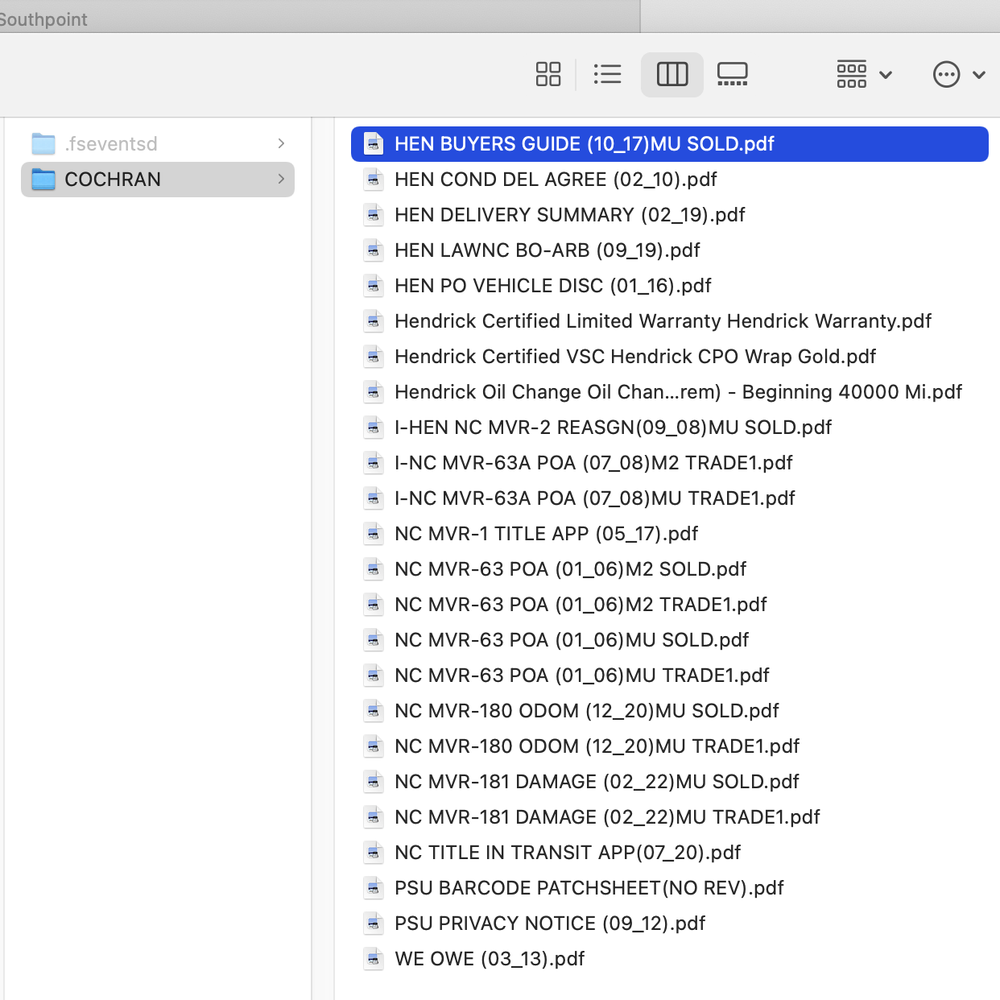Select HEN BUYERS GUIDE (10_17)MU SOLD.pdf

coord(670,144)
